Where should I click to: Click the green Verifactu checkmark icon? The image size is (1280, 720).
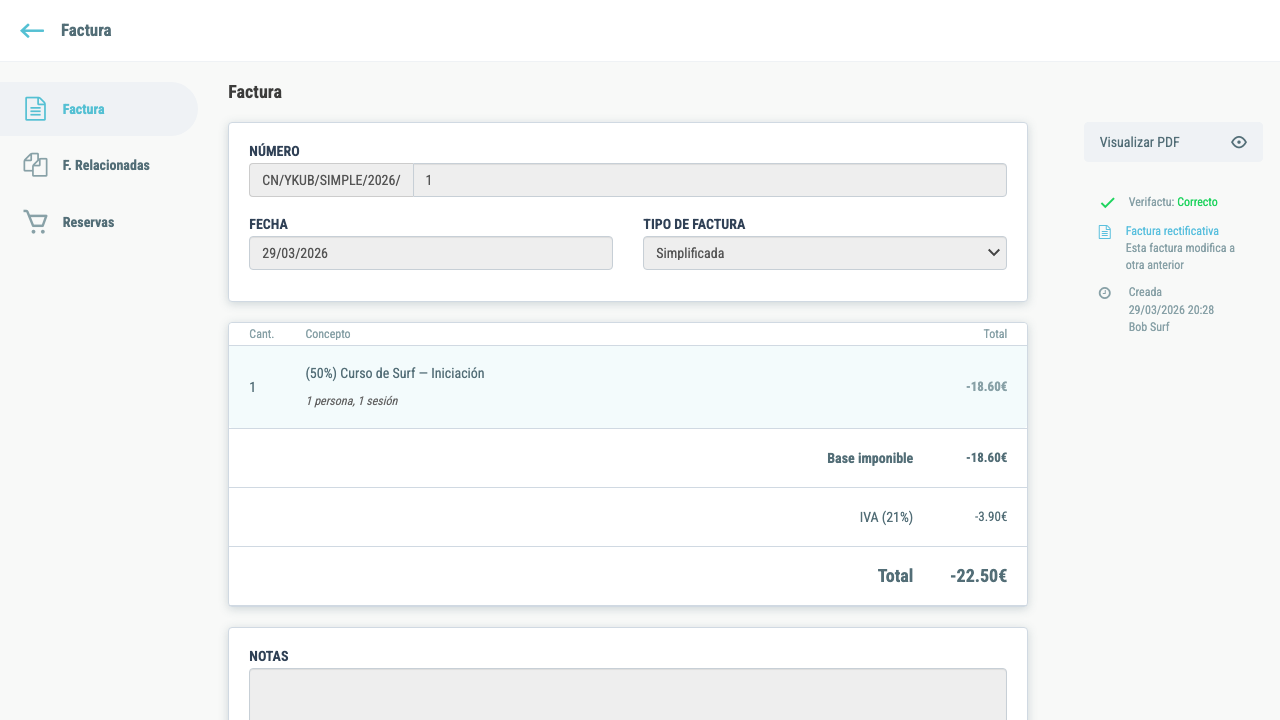pyautogui.click(x=1107, y=203)
